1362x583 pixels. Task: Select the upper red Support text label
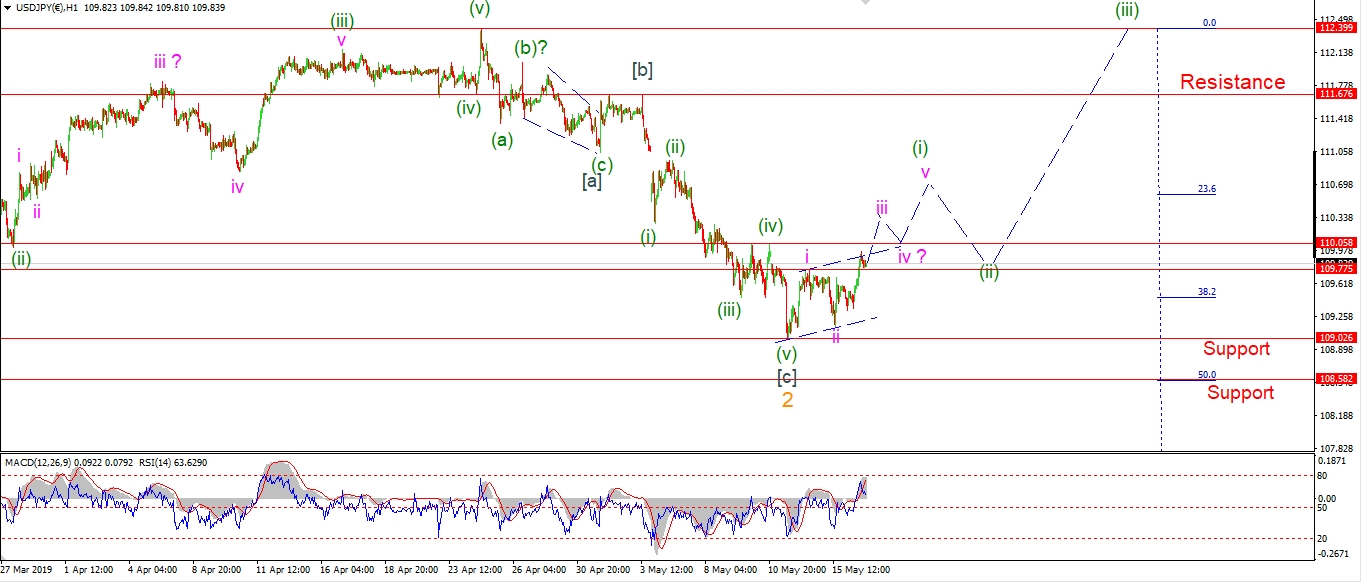(1236, 349)
